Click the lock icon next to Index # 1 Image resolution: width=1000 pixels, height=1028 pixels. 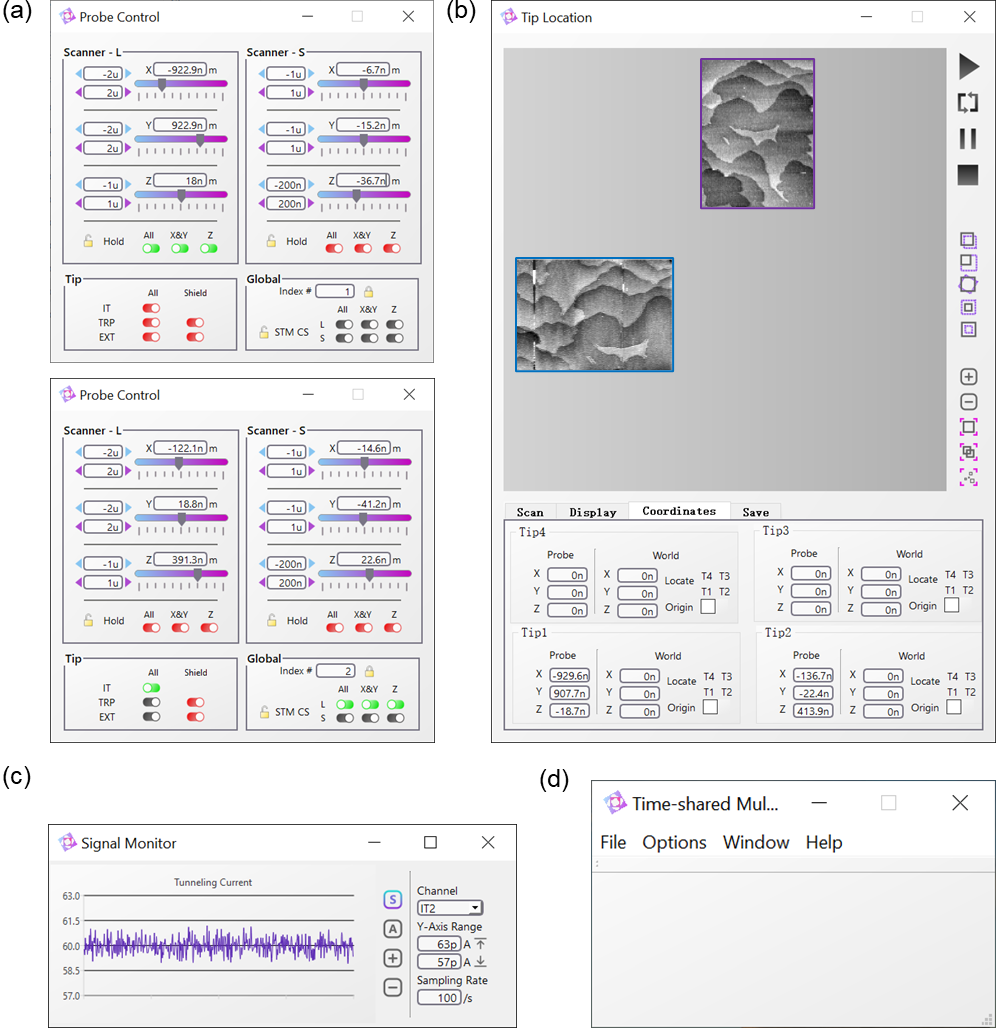pos(369,291)
